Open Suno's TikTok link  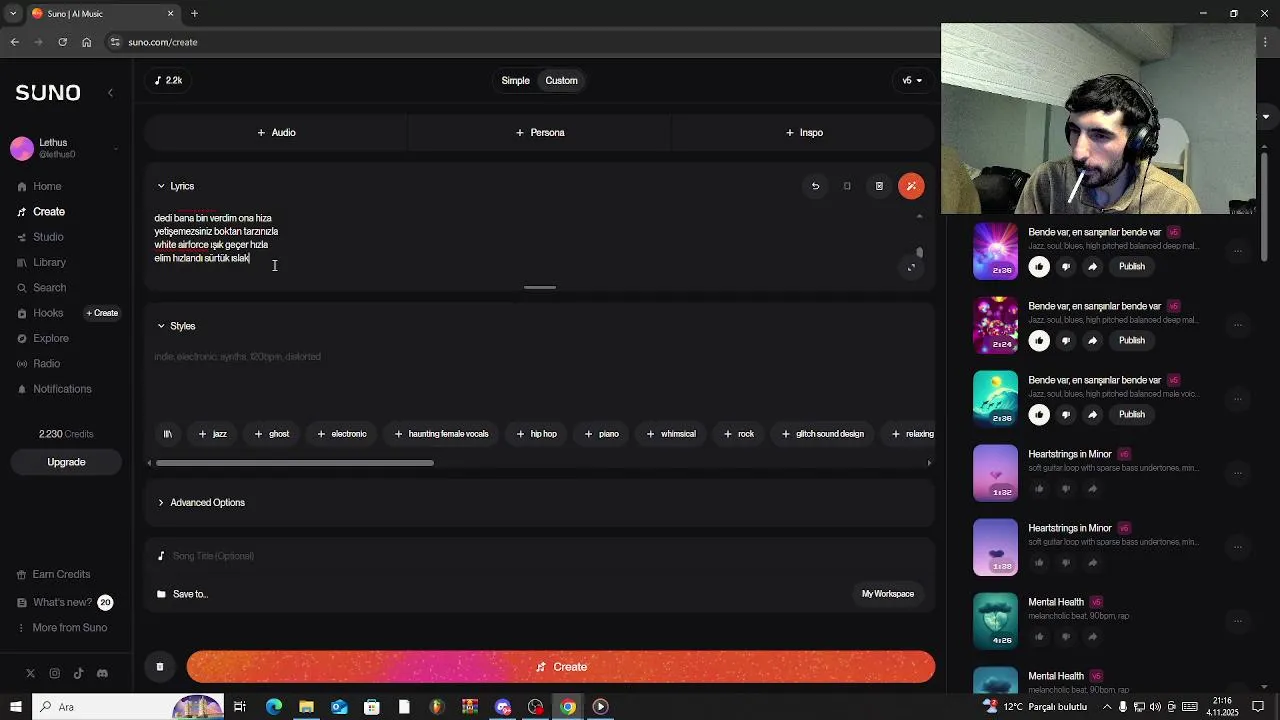click(x=78, y=674)
